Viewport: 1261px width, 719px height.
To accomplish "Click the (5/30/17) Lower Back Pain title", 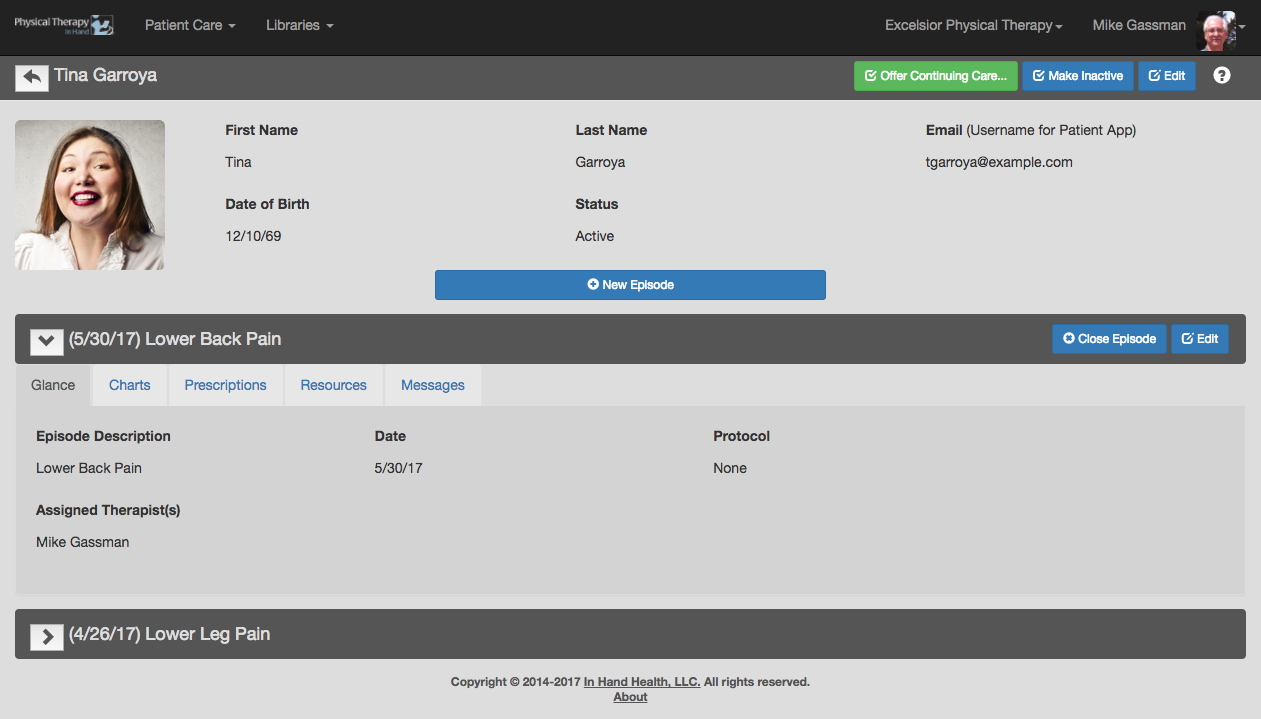I will point(175,339).
